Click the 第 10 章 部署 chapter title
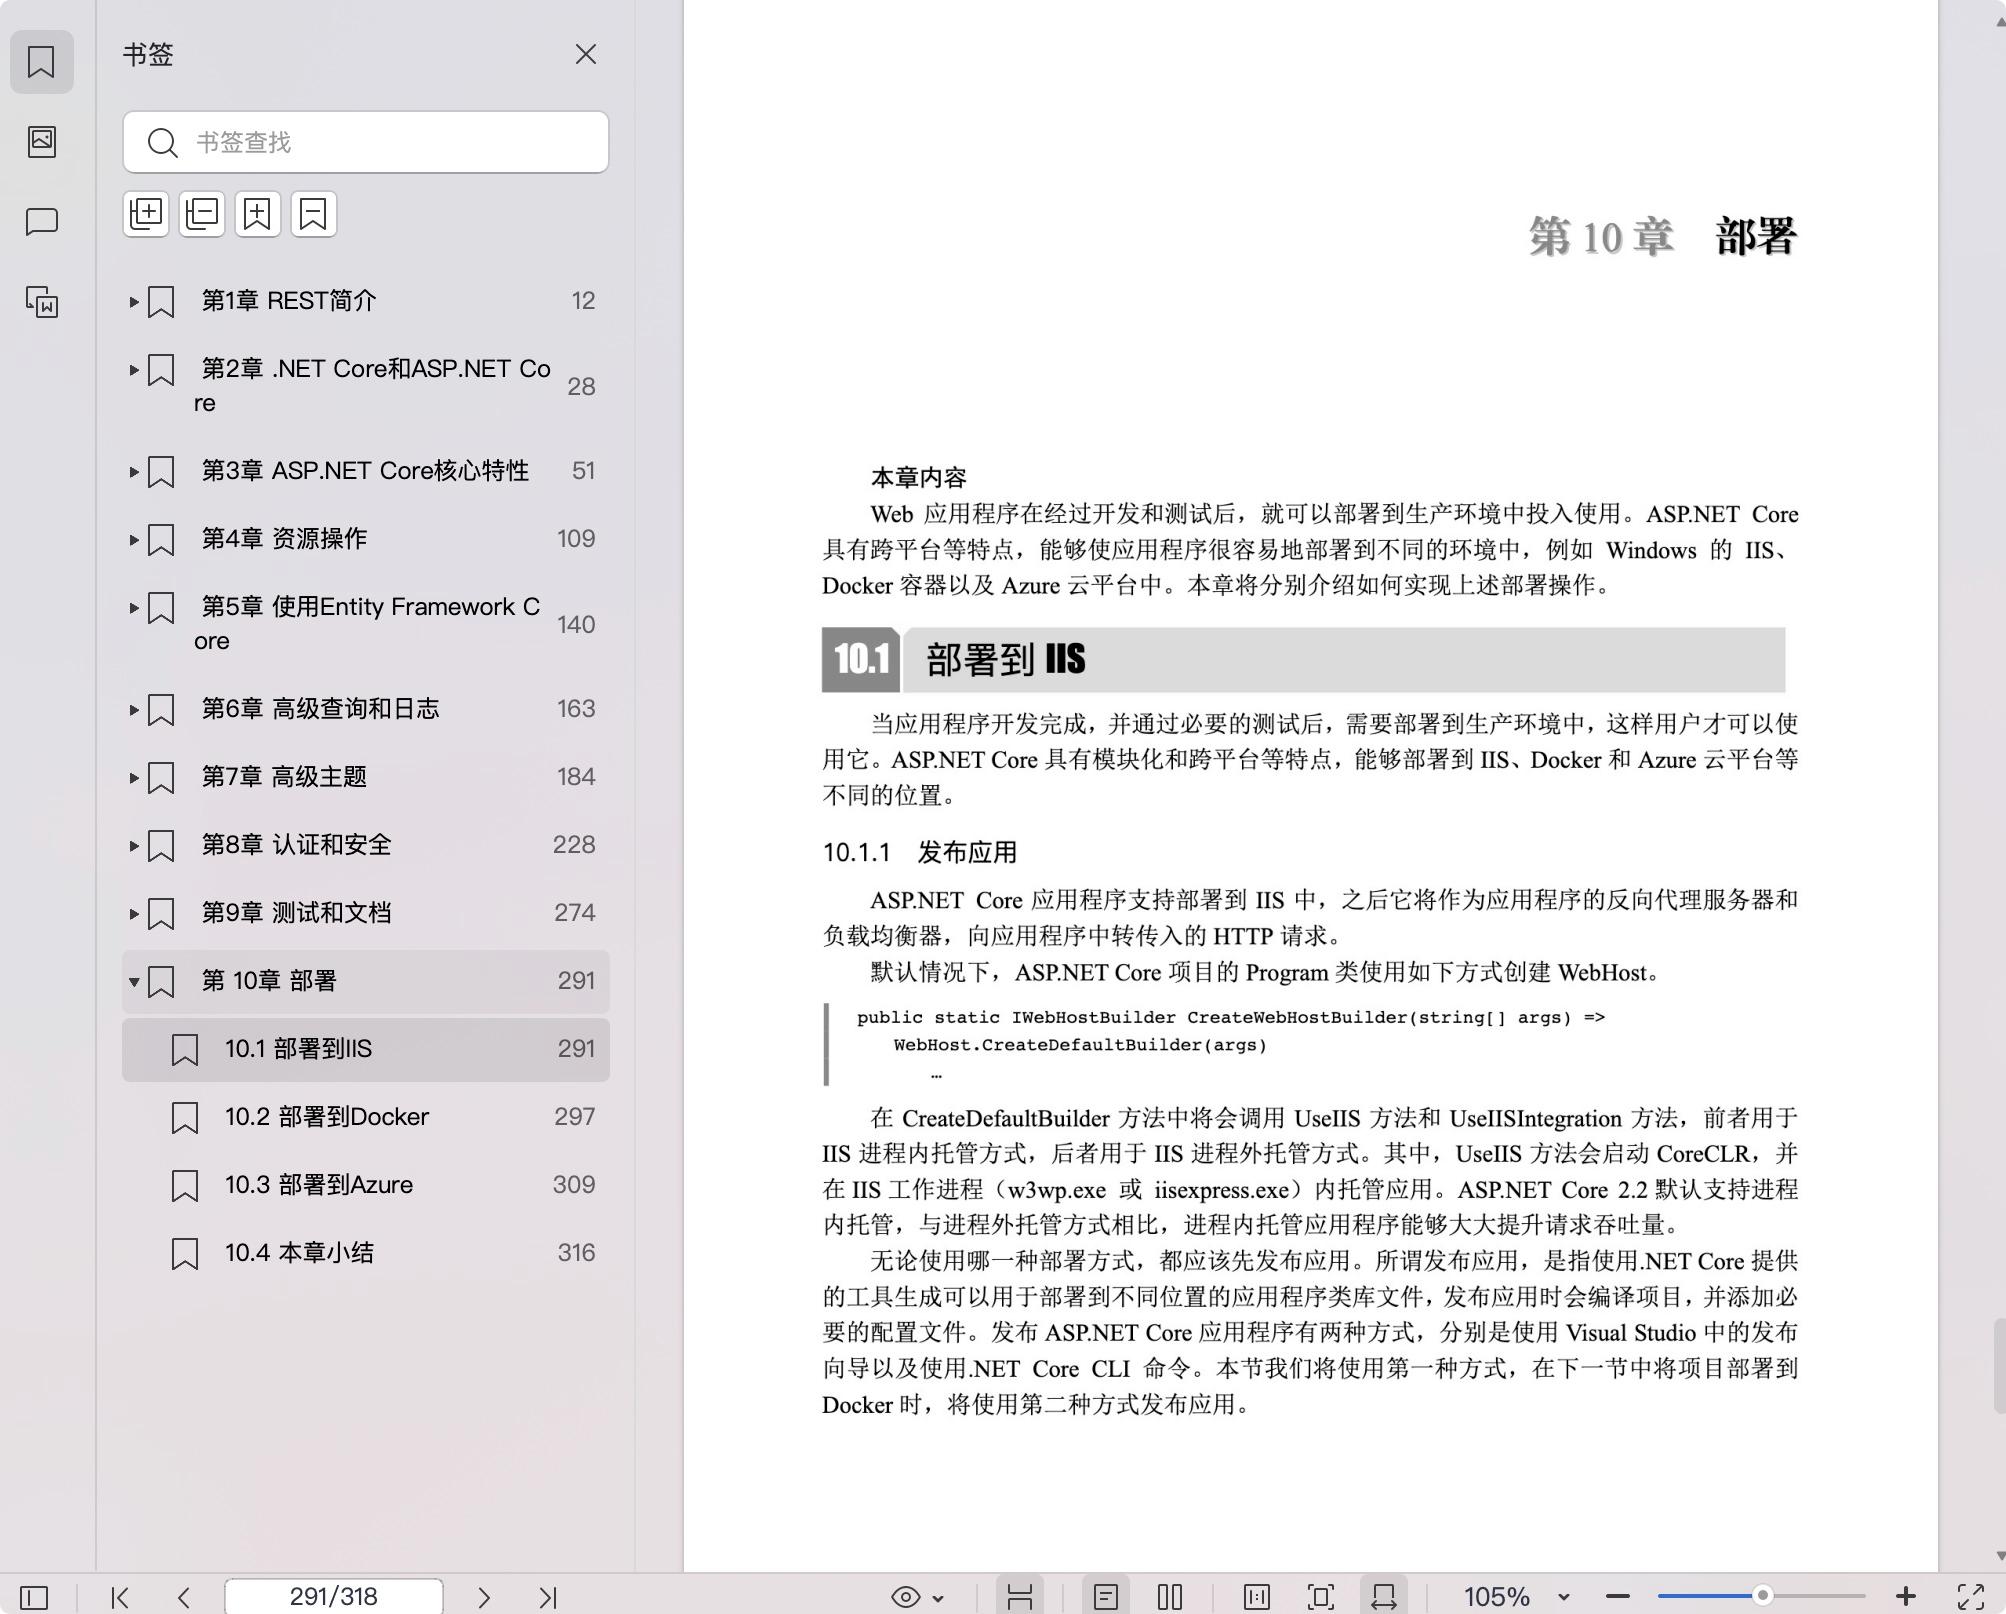The image size is (2006, 1614). (1663, 237)
